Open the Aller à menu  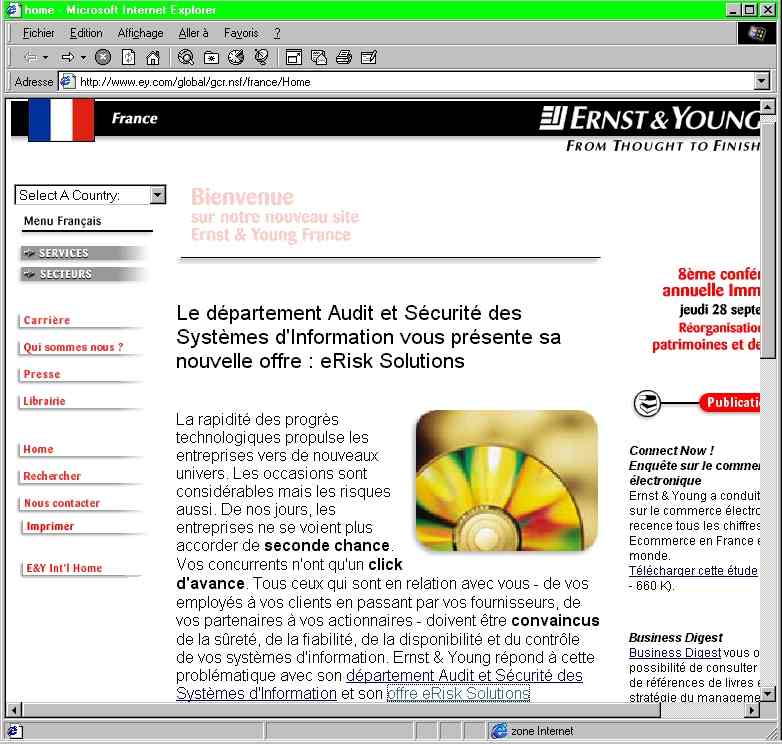click(x=194, y=33)
